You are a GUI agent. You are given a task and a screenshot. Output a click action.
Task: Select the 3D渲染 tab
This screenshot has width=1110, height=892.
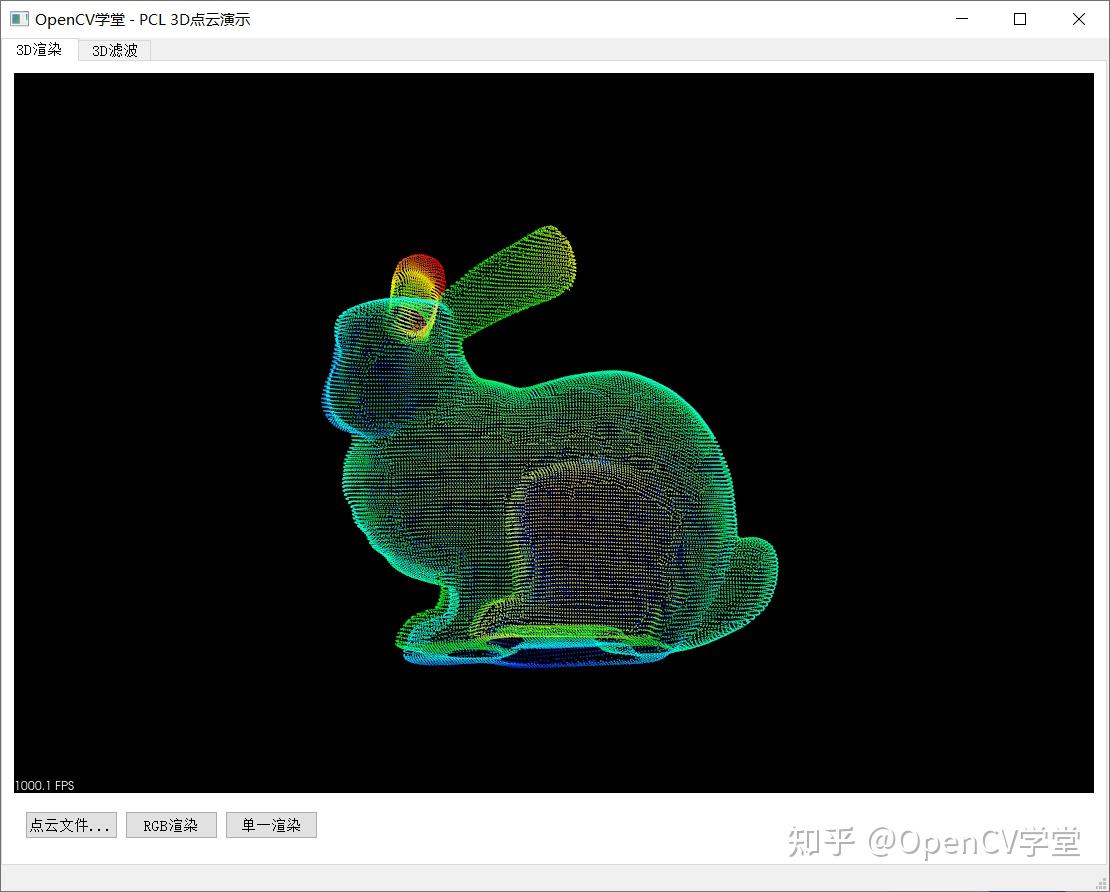[40, 50]
